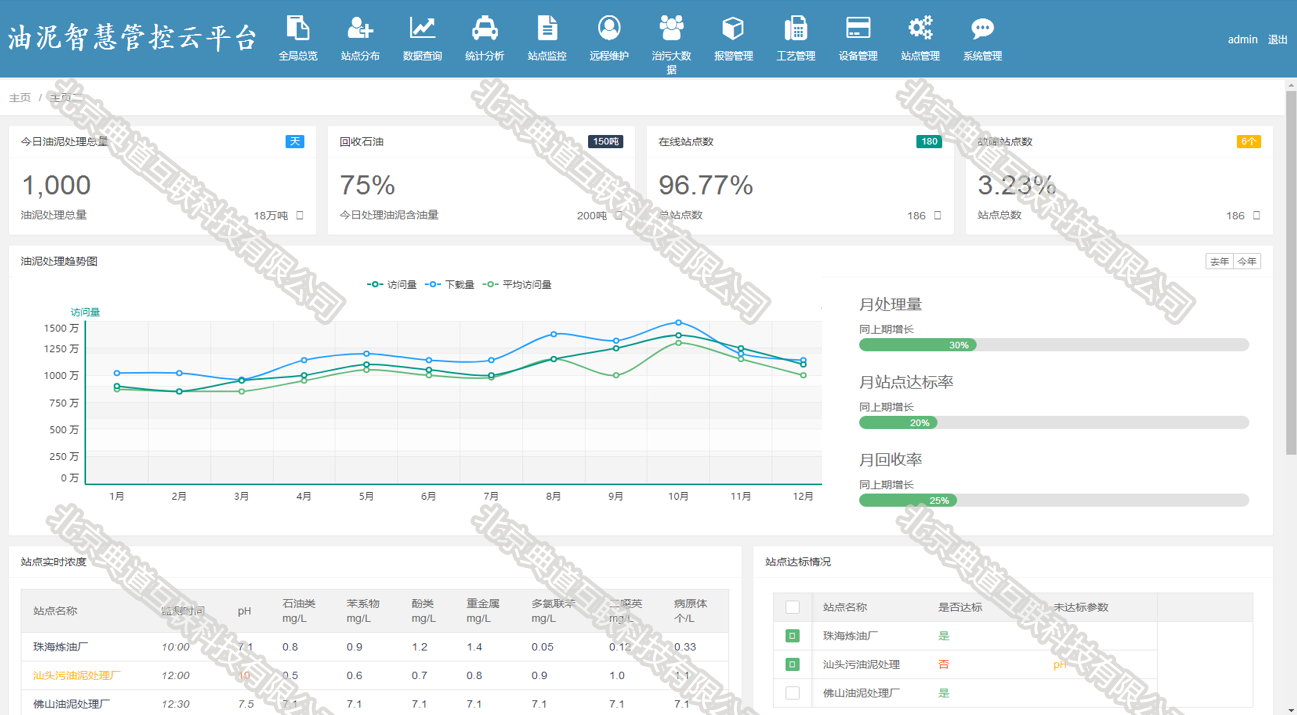Click the 150吨 badge on 回收石油

pos(606,142)
